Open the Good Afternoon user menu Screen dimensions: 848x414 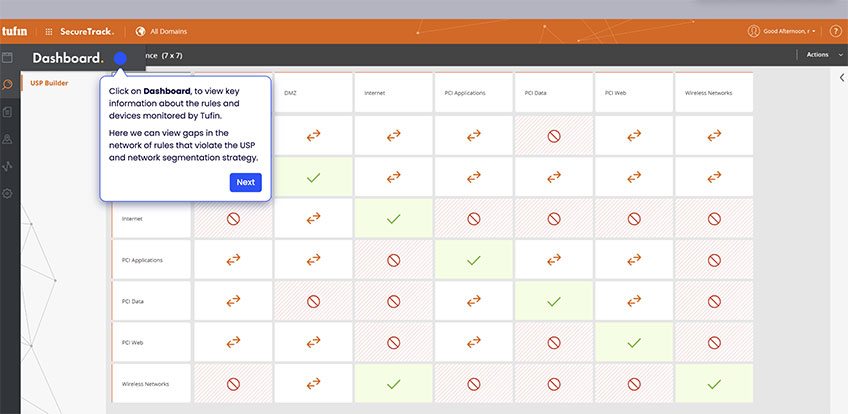click(x=786, y=31)
